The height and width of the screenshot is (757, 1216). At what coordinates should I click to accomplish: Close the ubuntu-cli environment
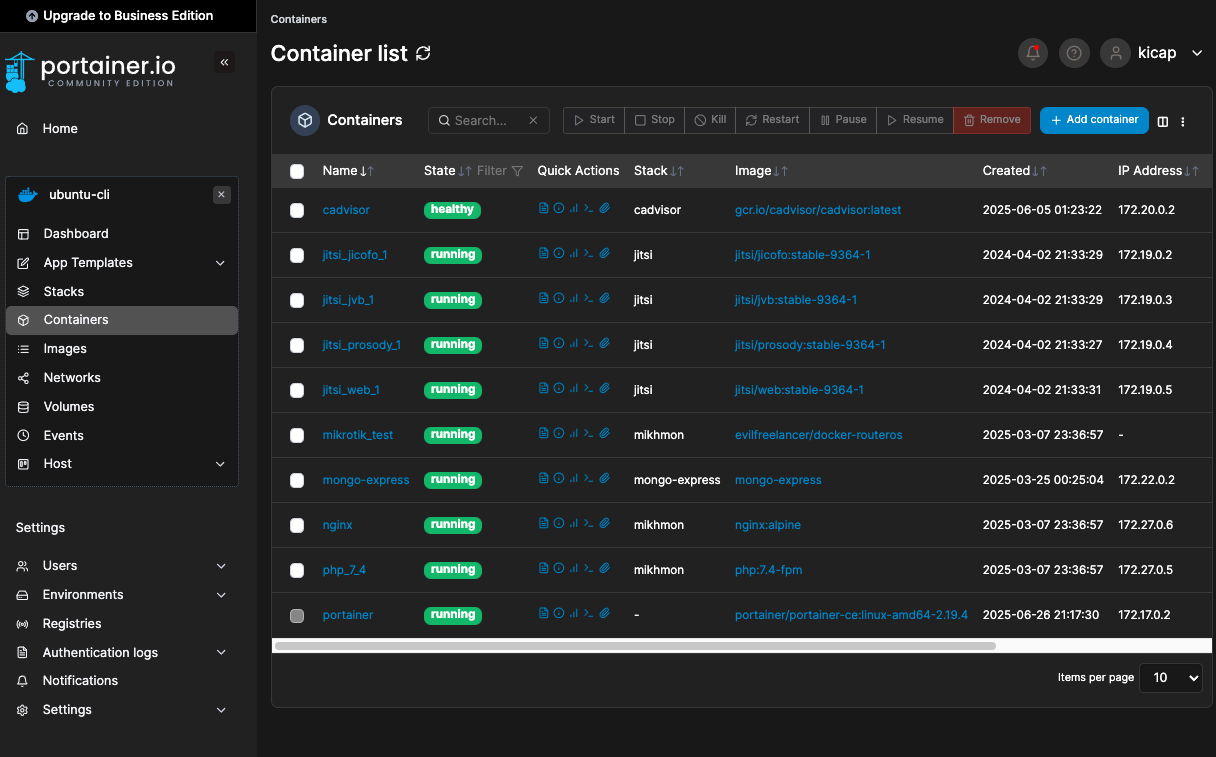[x=222, y=195]
